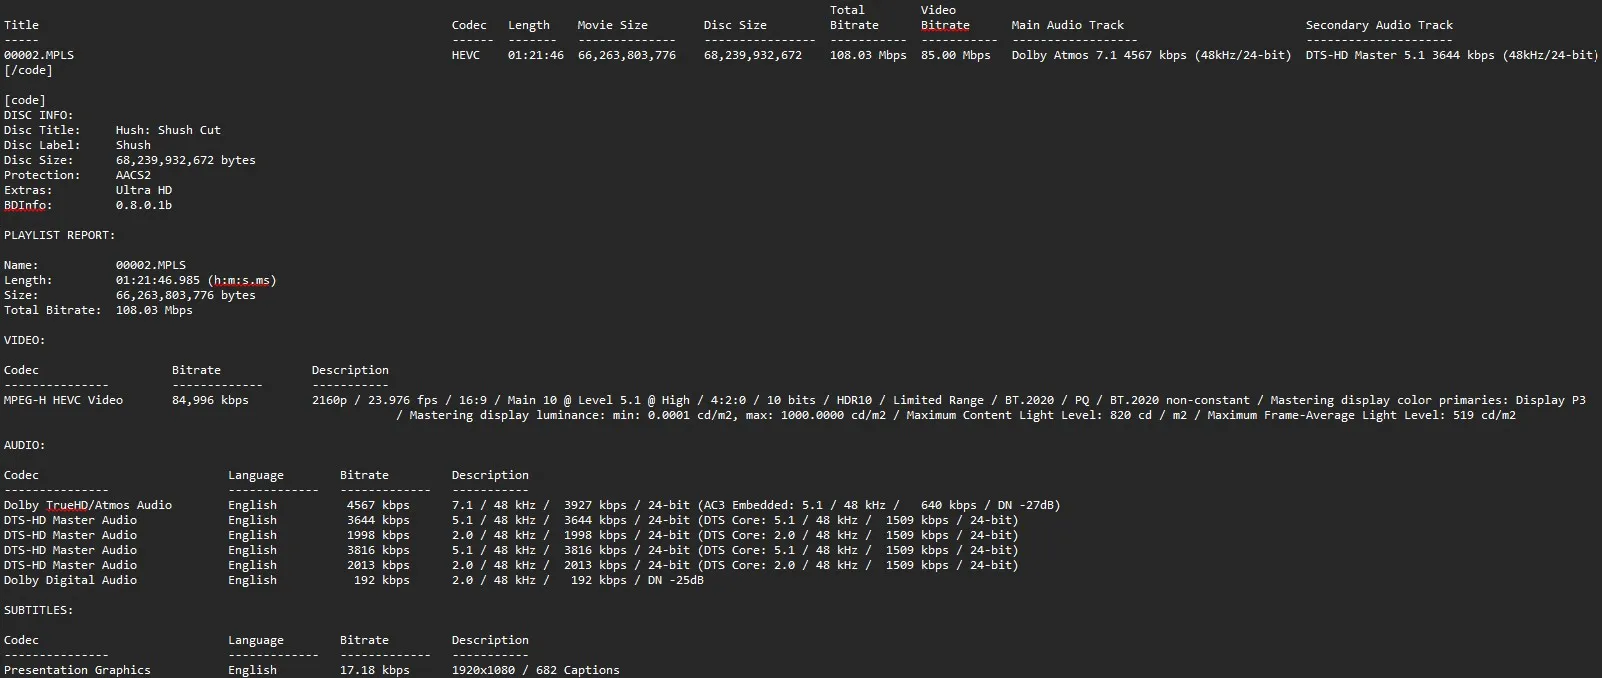This screenshot has height=678, width=1602.
Task: Click the Presentation Graphics subtitle codec
Action: pos(77,670)
